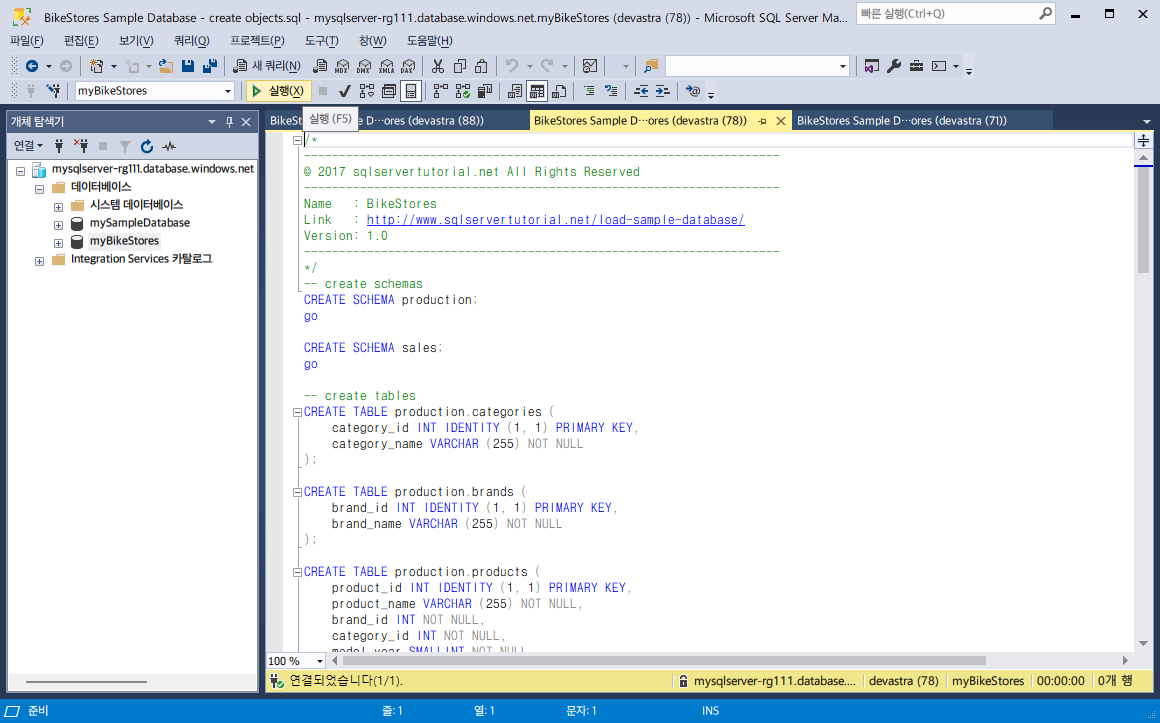Screen dimensions: 1160x723
Task: Click the Paste icon
Action: [482, 67]
